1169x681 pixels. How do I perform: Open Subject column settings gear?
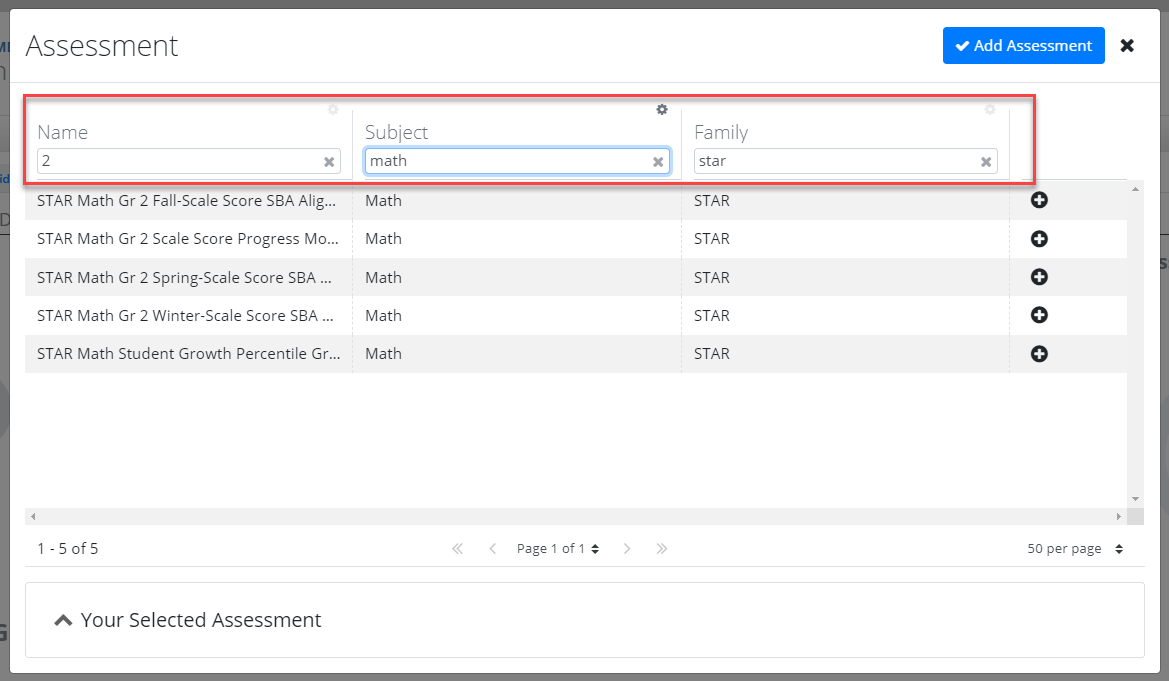[x=662, y=110]
